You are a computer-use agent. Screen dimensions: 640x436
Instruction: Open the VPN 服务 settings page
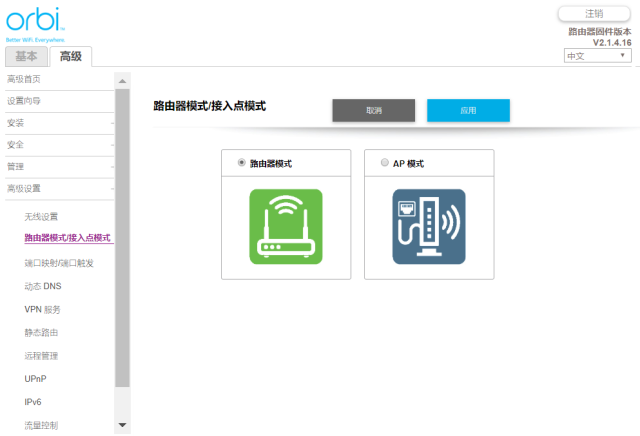(x=42, y=309)
